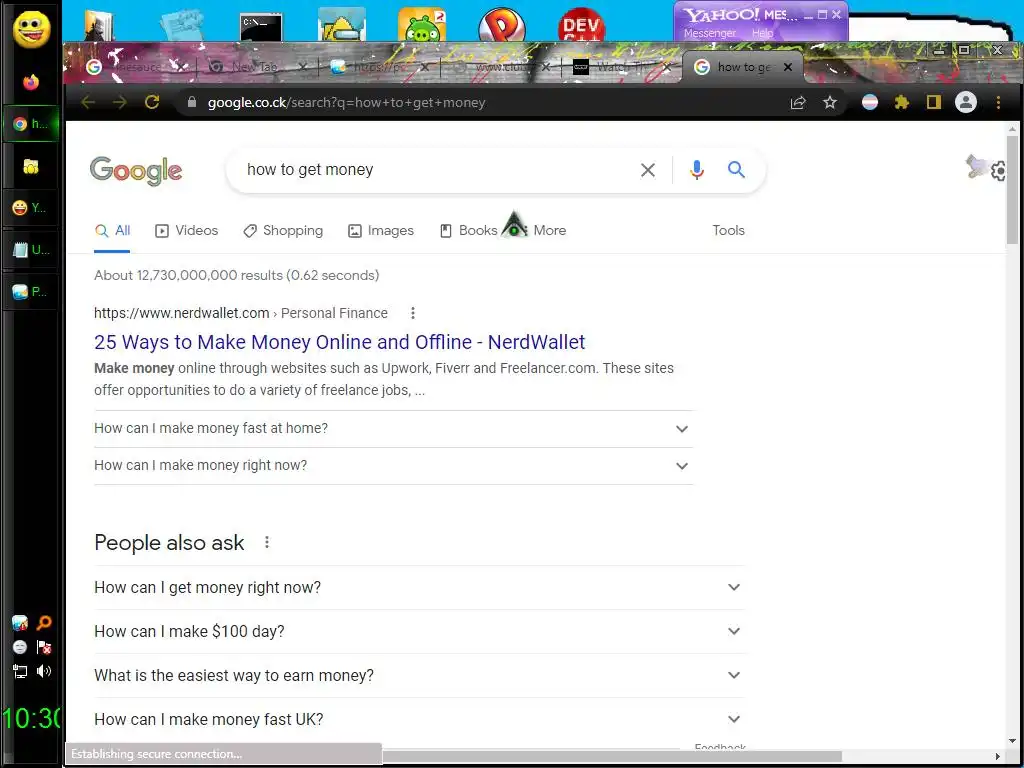Open the green pig game desktop icon
The height and width of the screenshot is (768, 1024).
pyautogui.click(x=422, y=25)
